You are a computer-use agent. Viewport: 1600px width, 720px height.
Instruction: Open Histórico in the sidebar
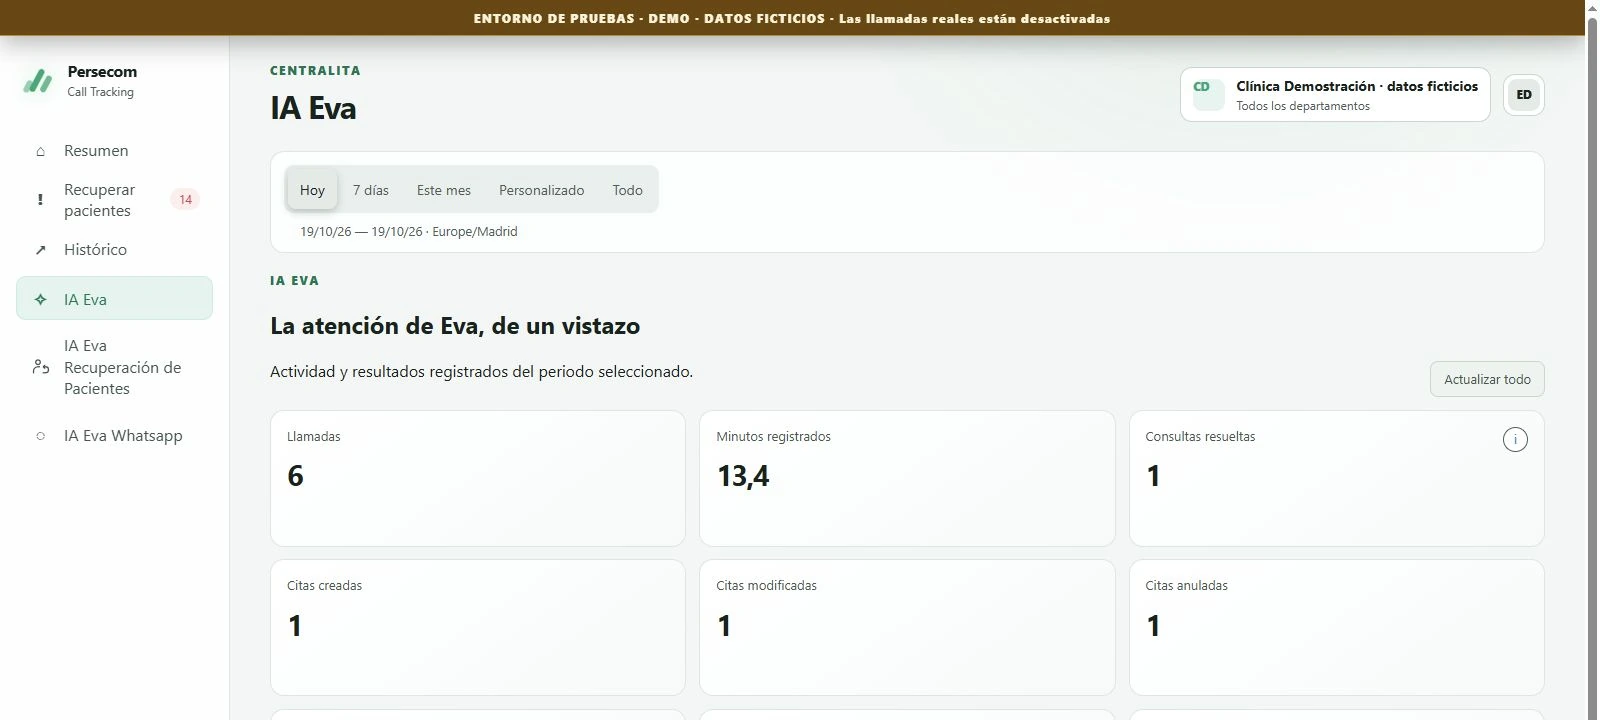pyautogui.click(x=114, y=250)
